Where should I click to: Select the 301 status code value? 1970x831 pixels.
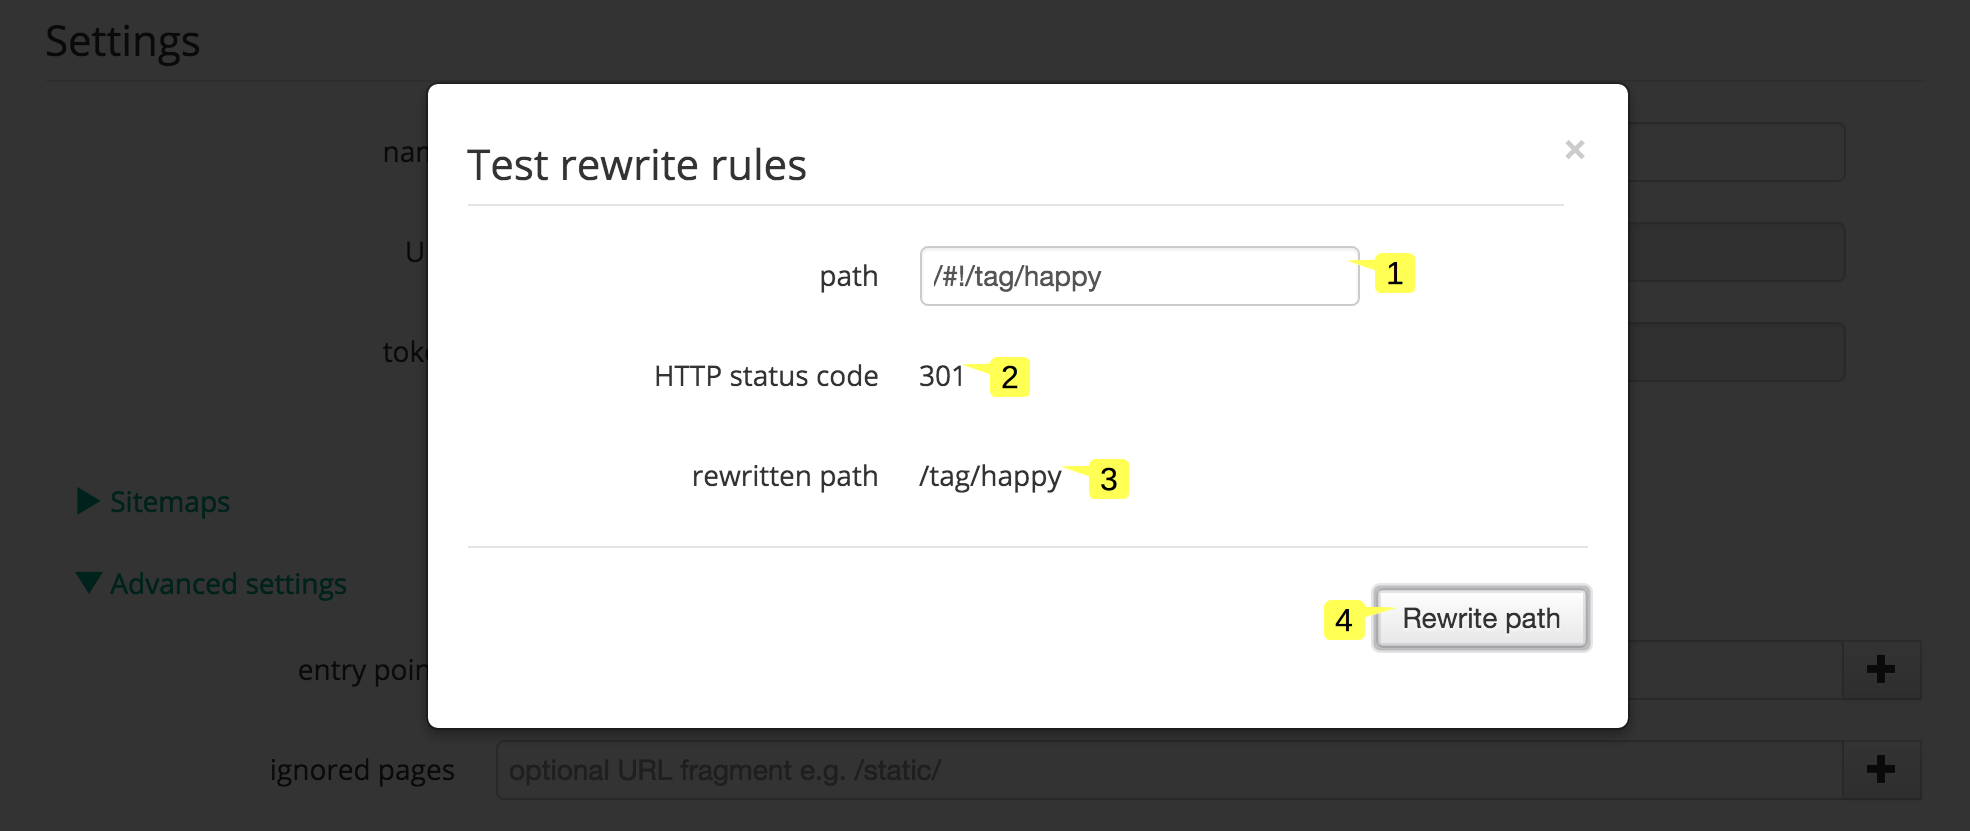click(x=941, y=376)
